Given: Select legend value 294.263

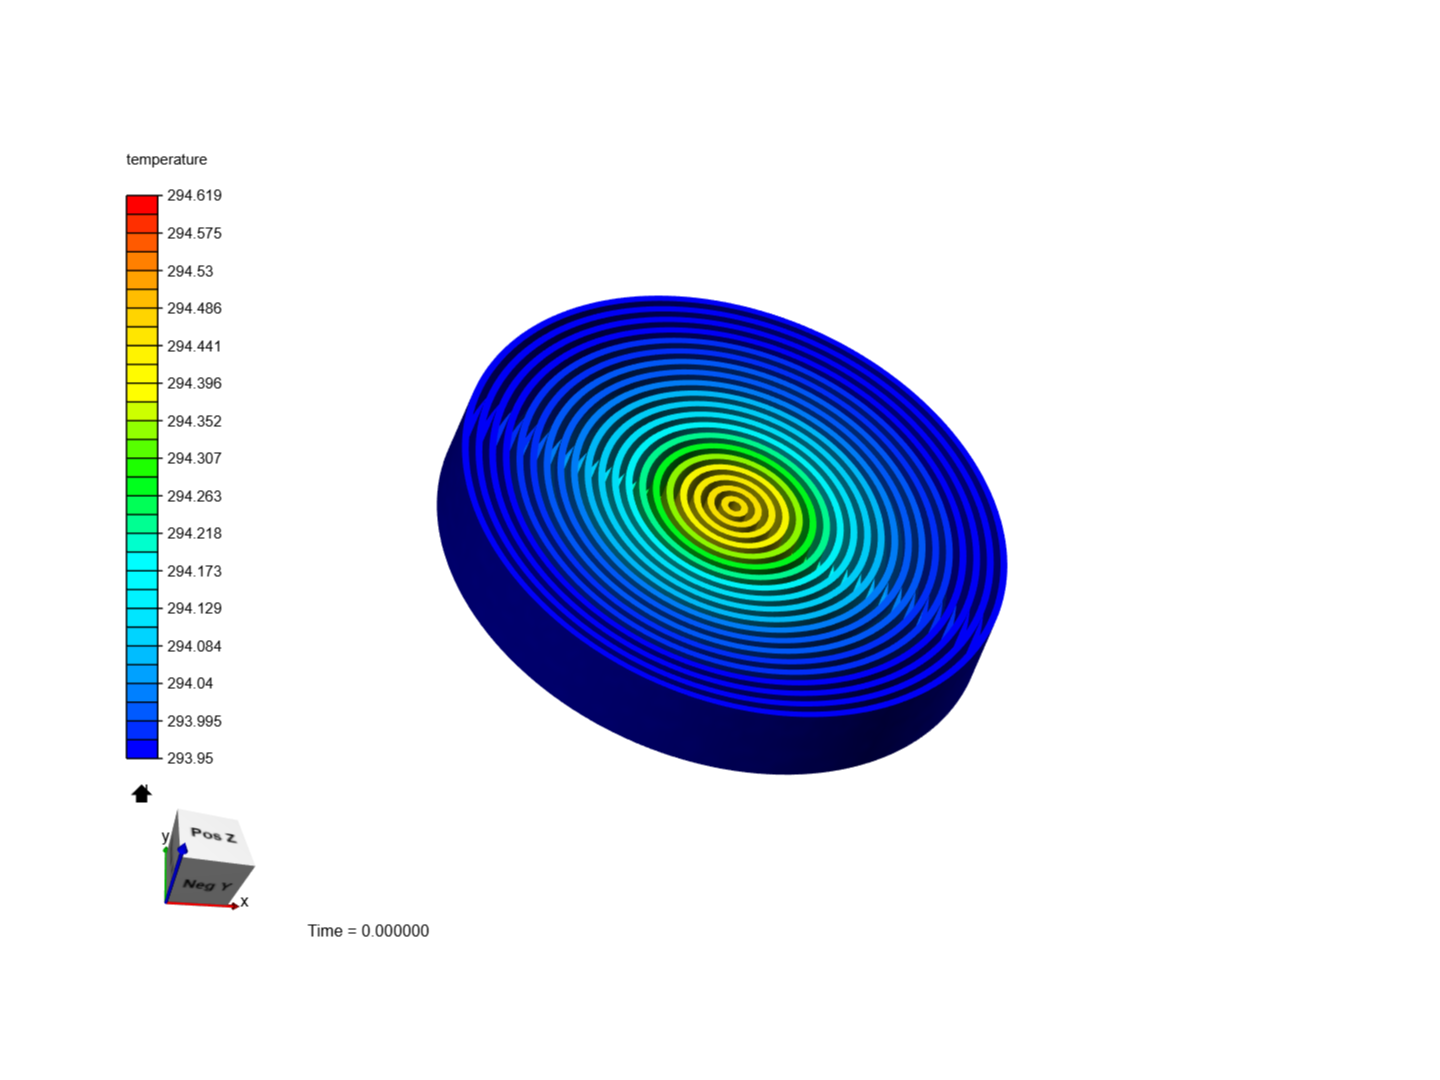Looking at the screenshot, I should pyautogui.click(x=194, y=496).
